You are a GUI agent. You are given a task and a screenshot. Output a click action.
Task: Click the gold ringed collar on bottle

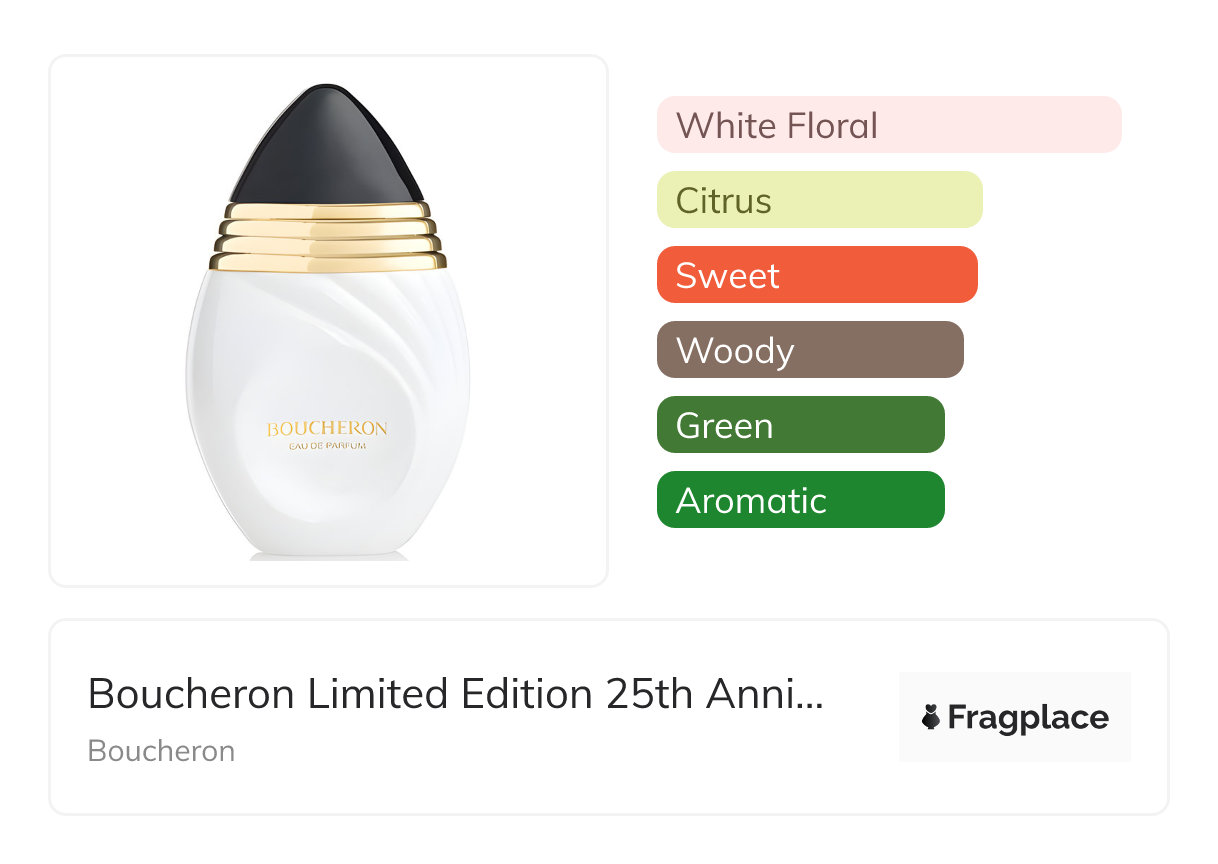(x=327, y=237)
